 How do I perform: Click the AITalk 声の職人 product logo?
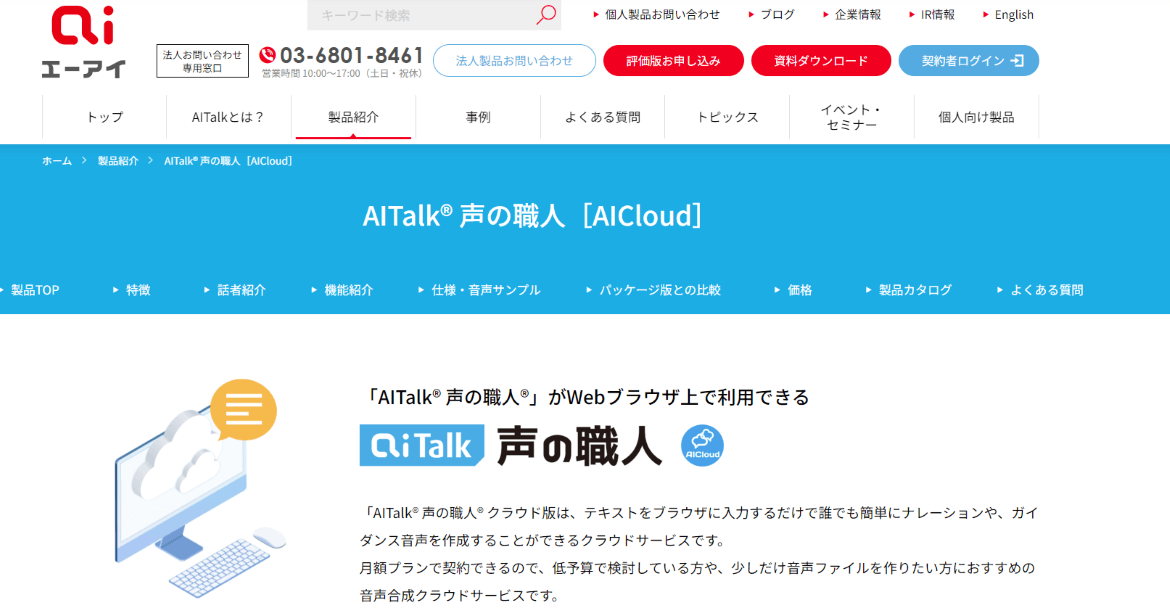[511, 445]
